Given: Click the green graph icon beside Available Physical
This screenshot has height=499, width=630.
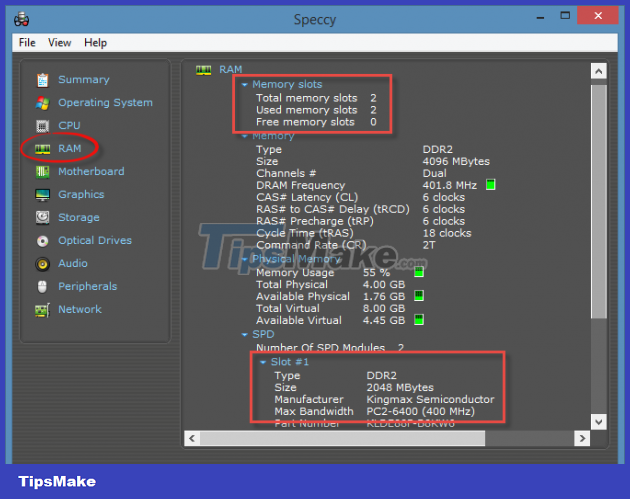Looking at the screenshot, I should click(x=419, y=296).
